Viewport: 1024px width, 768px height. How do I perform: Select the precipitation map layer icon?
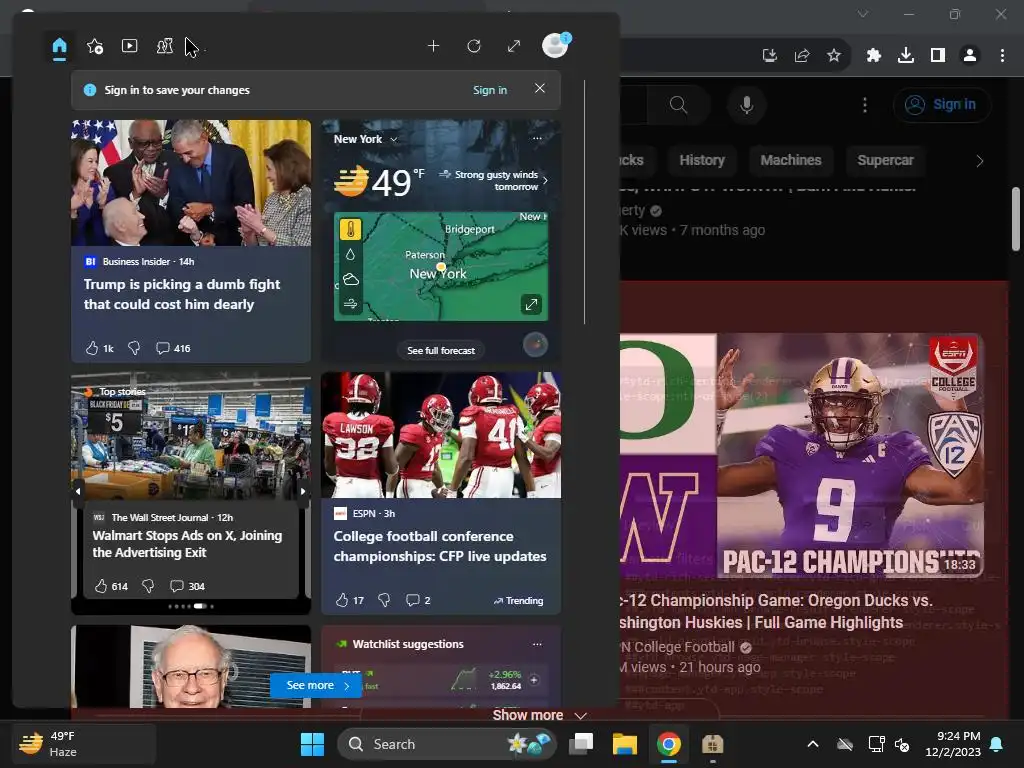tap(351, 255)
